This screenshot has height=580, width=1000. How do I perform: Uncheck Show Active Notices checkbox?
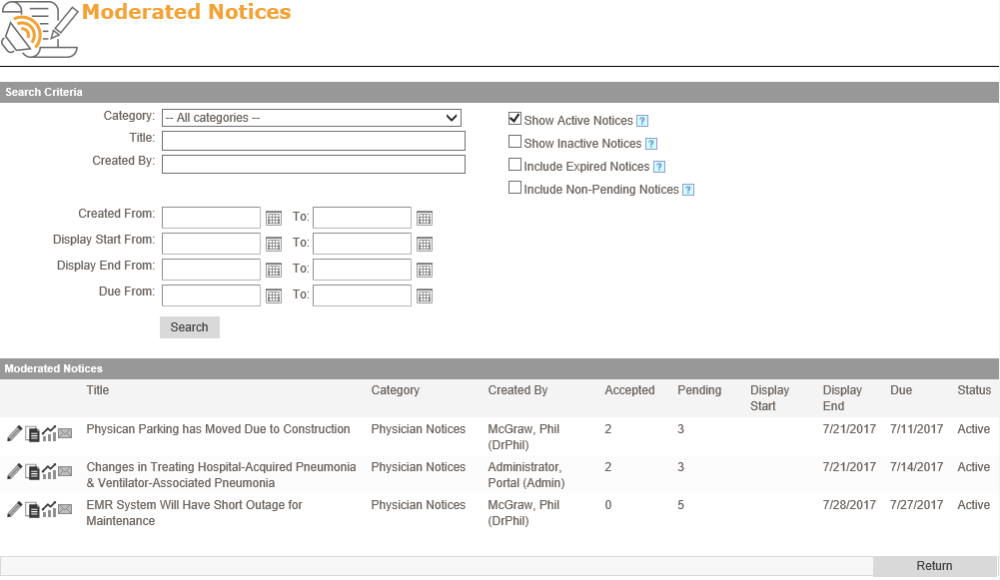(x=515, y=119)
